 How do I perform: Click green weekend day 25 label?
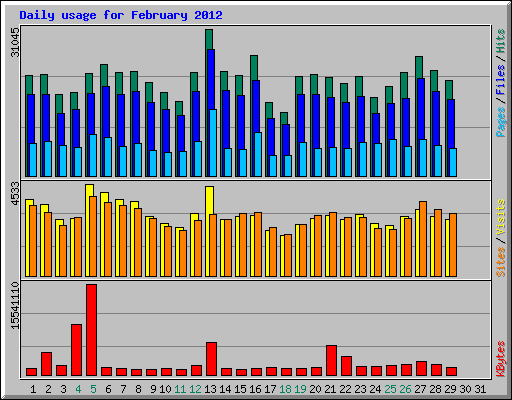click(x=390, y=389)
